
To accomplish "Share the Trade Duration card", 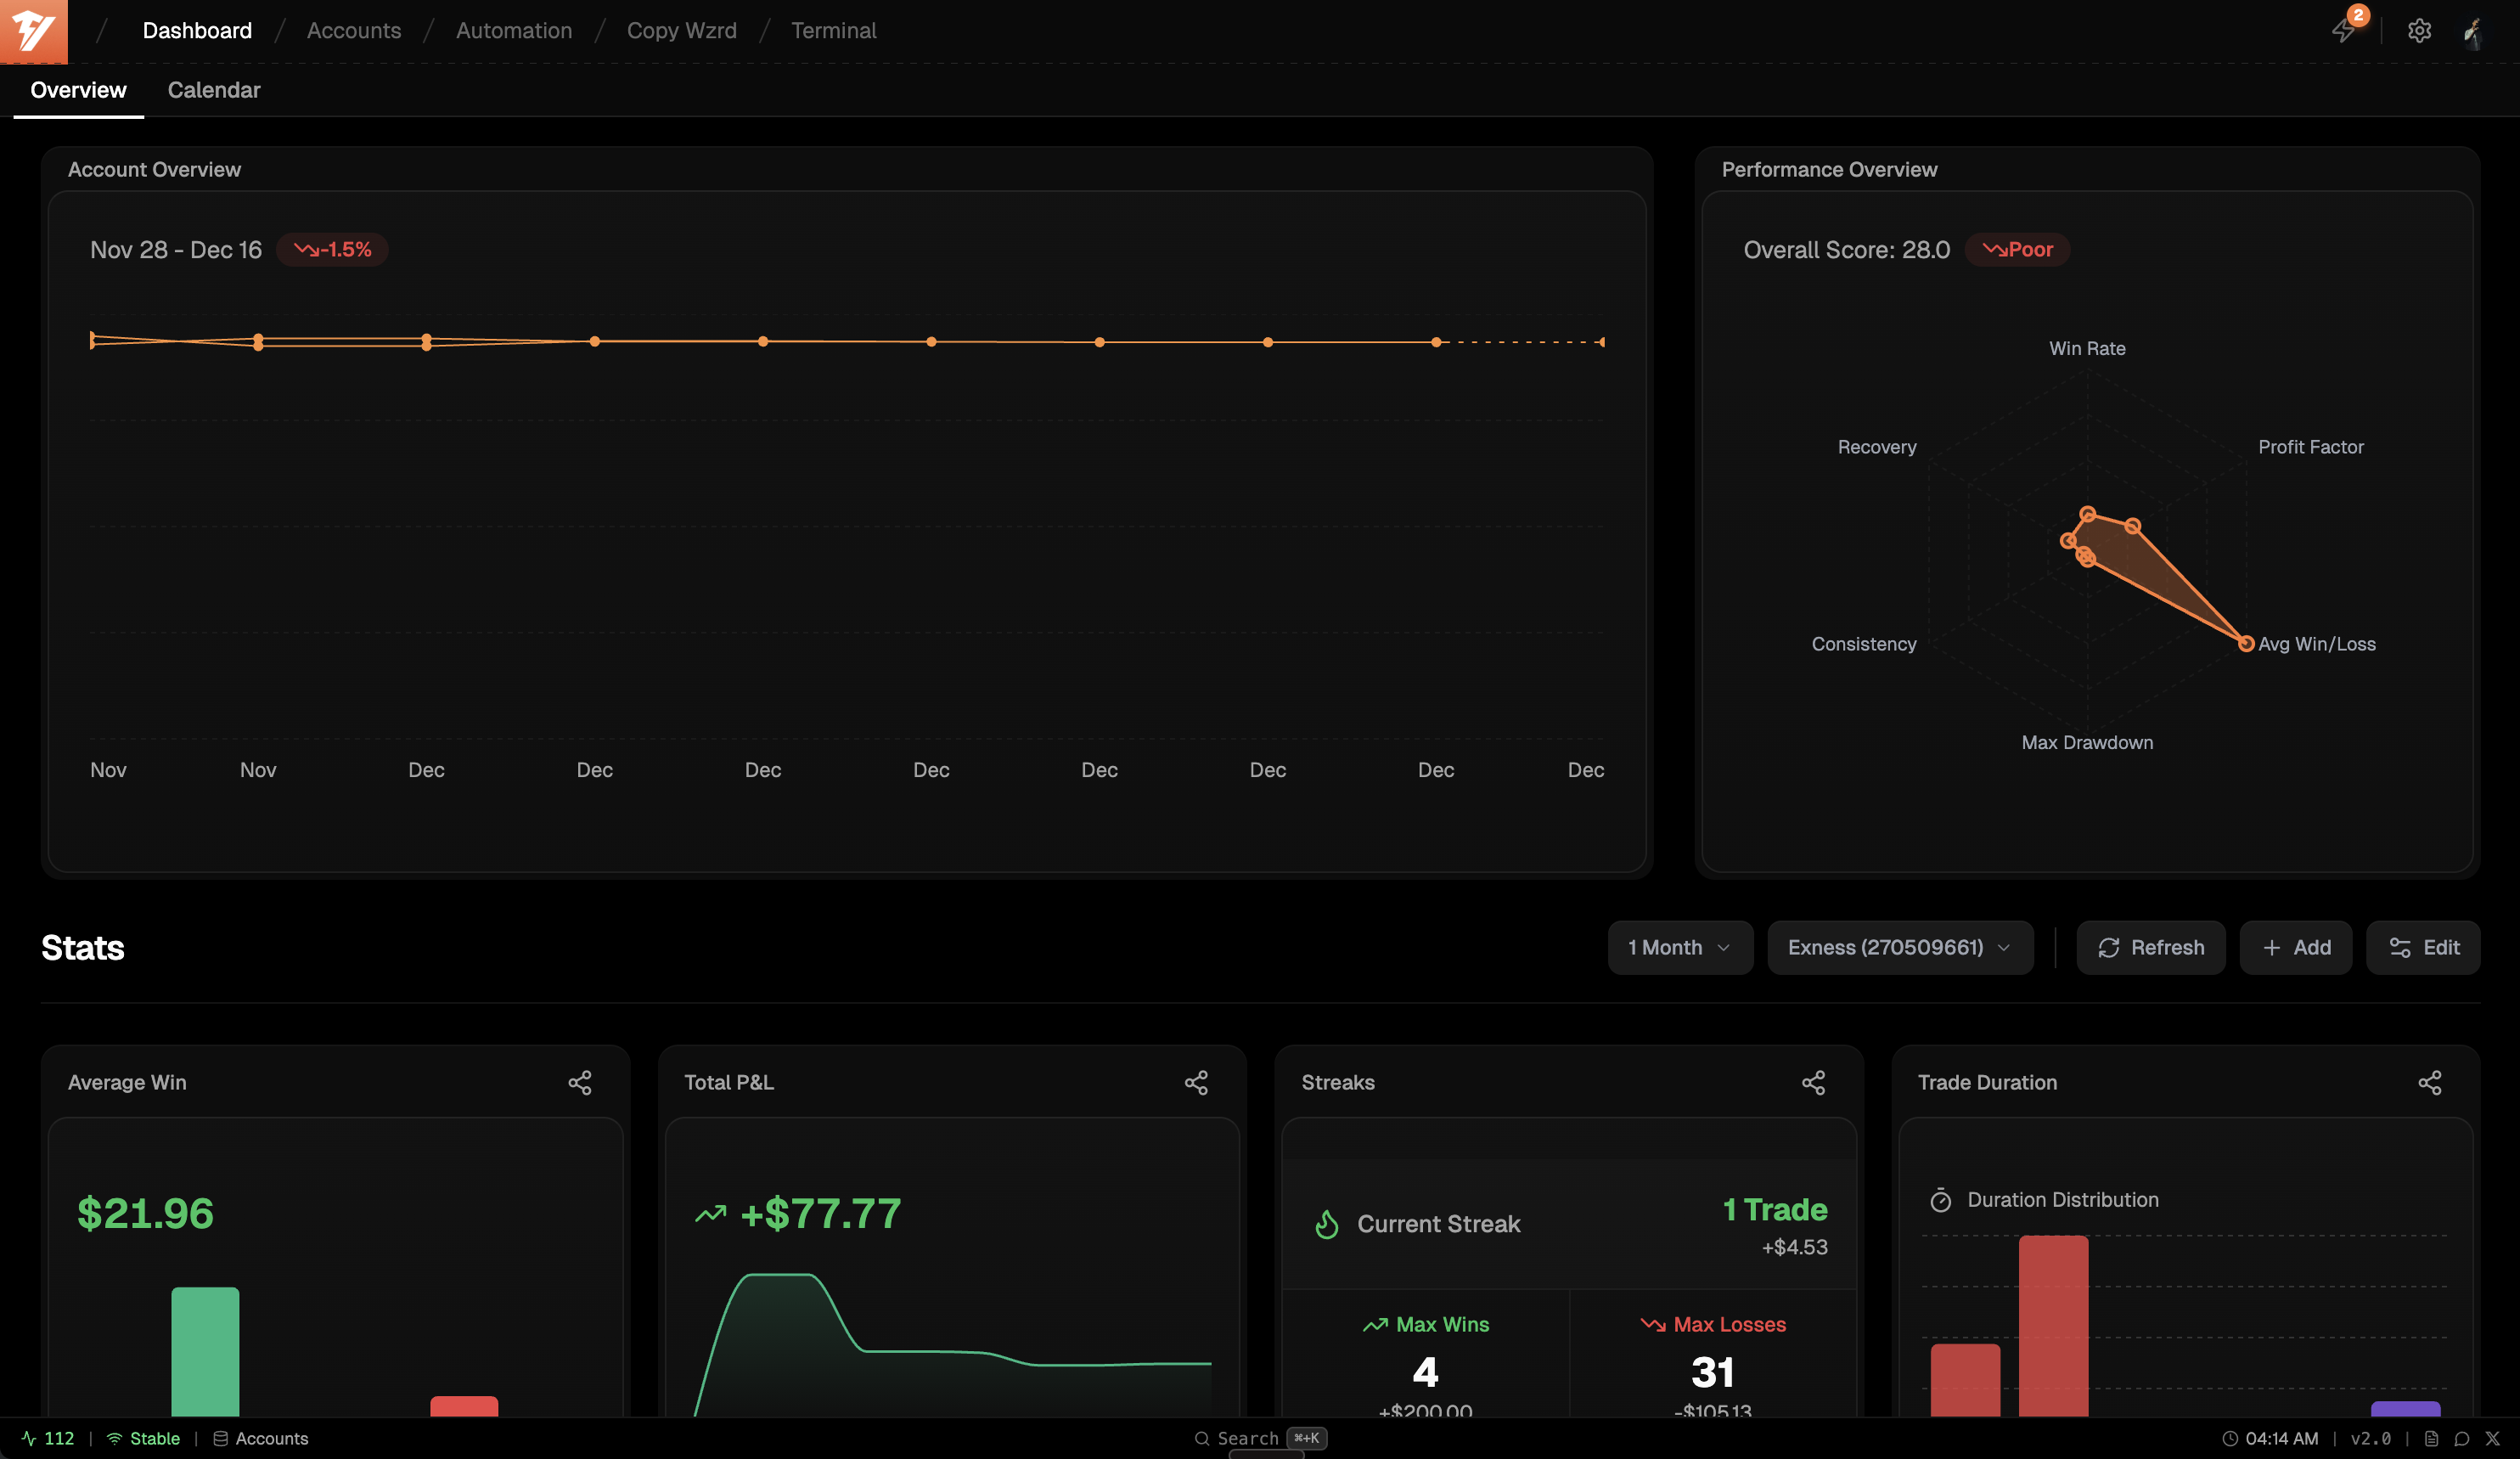I will point(2430,1083).
